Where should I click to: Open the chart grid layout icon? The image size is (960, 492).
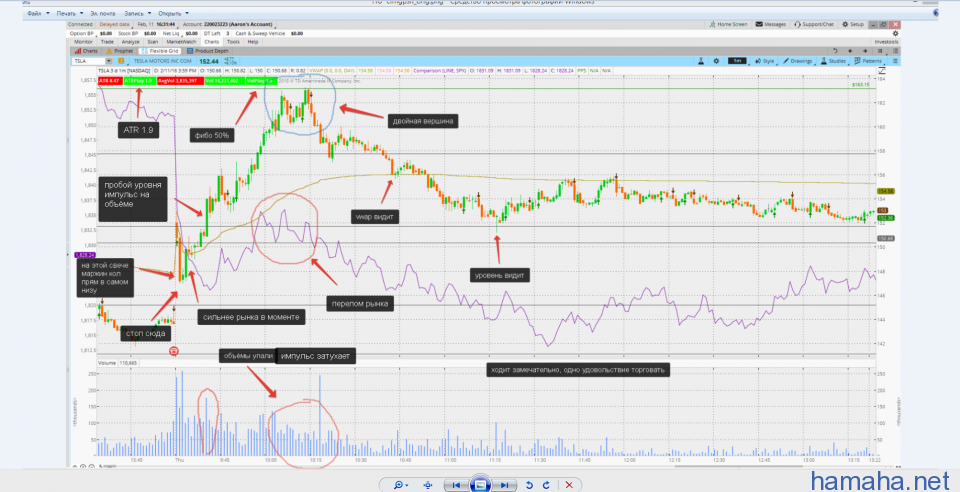point(882,51)
